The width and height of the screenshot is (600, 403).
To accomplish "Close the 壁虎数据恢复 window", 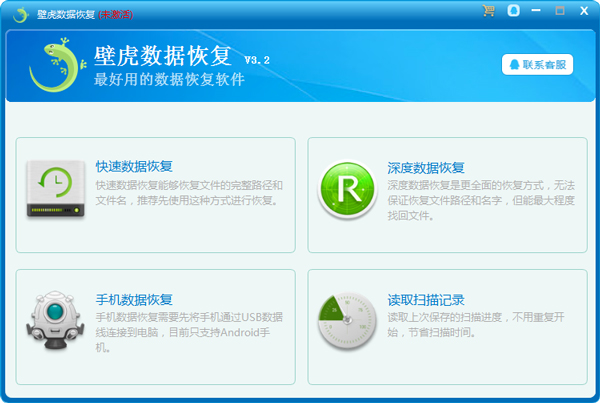I will [584, 11].
